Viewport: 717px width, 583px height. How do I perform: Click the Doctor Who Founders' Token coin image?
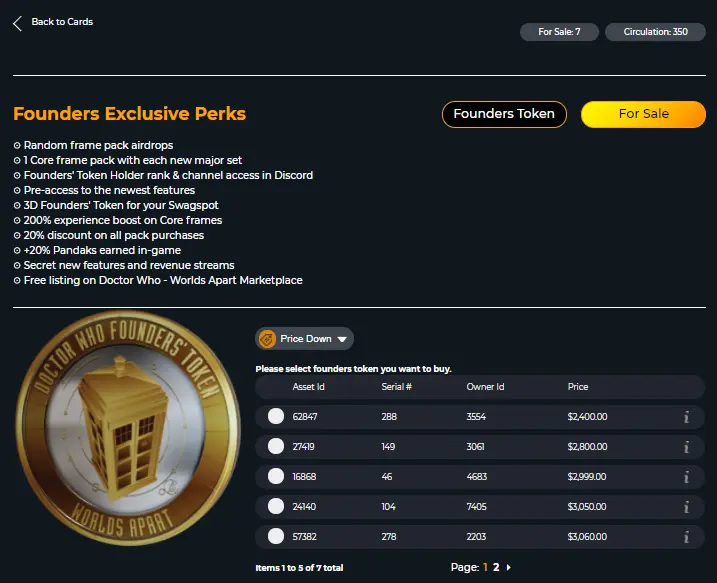pyautogui.click(x=128, y=428)
